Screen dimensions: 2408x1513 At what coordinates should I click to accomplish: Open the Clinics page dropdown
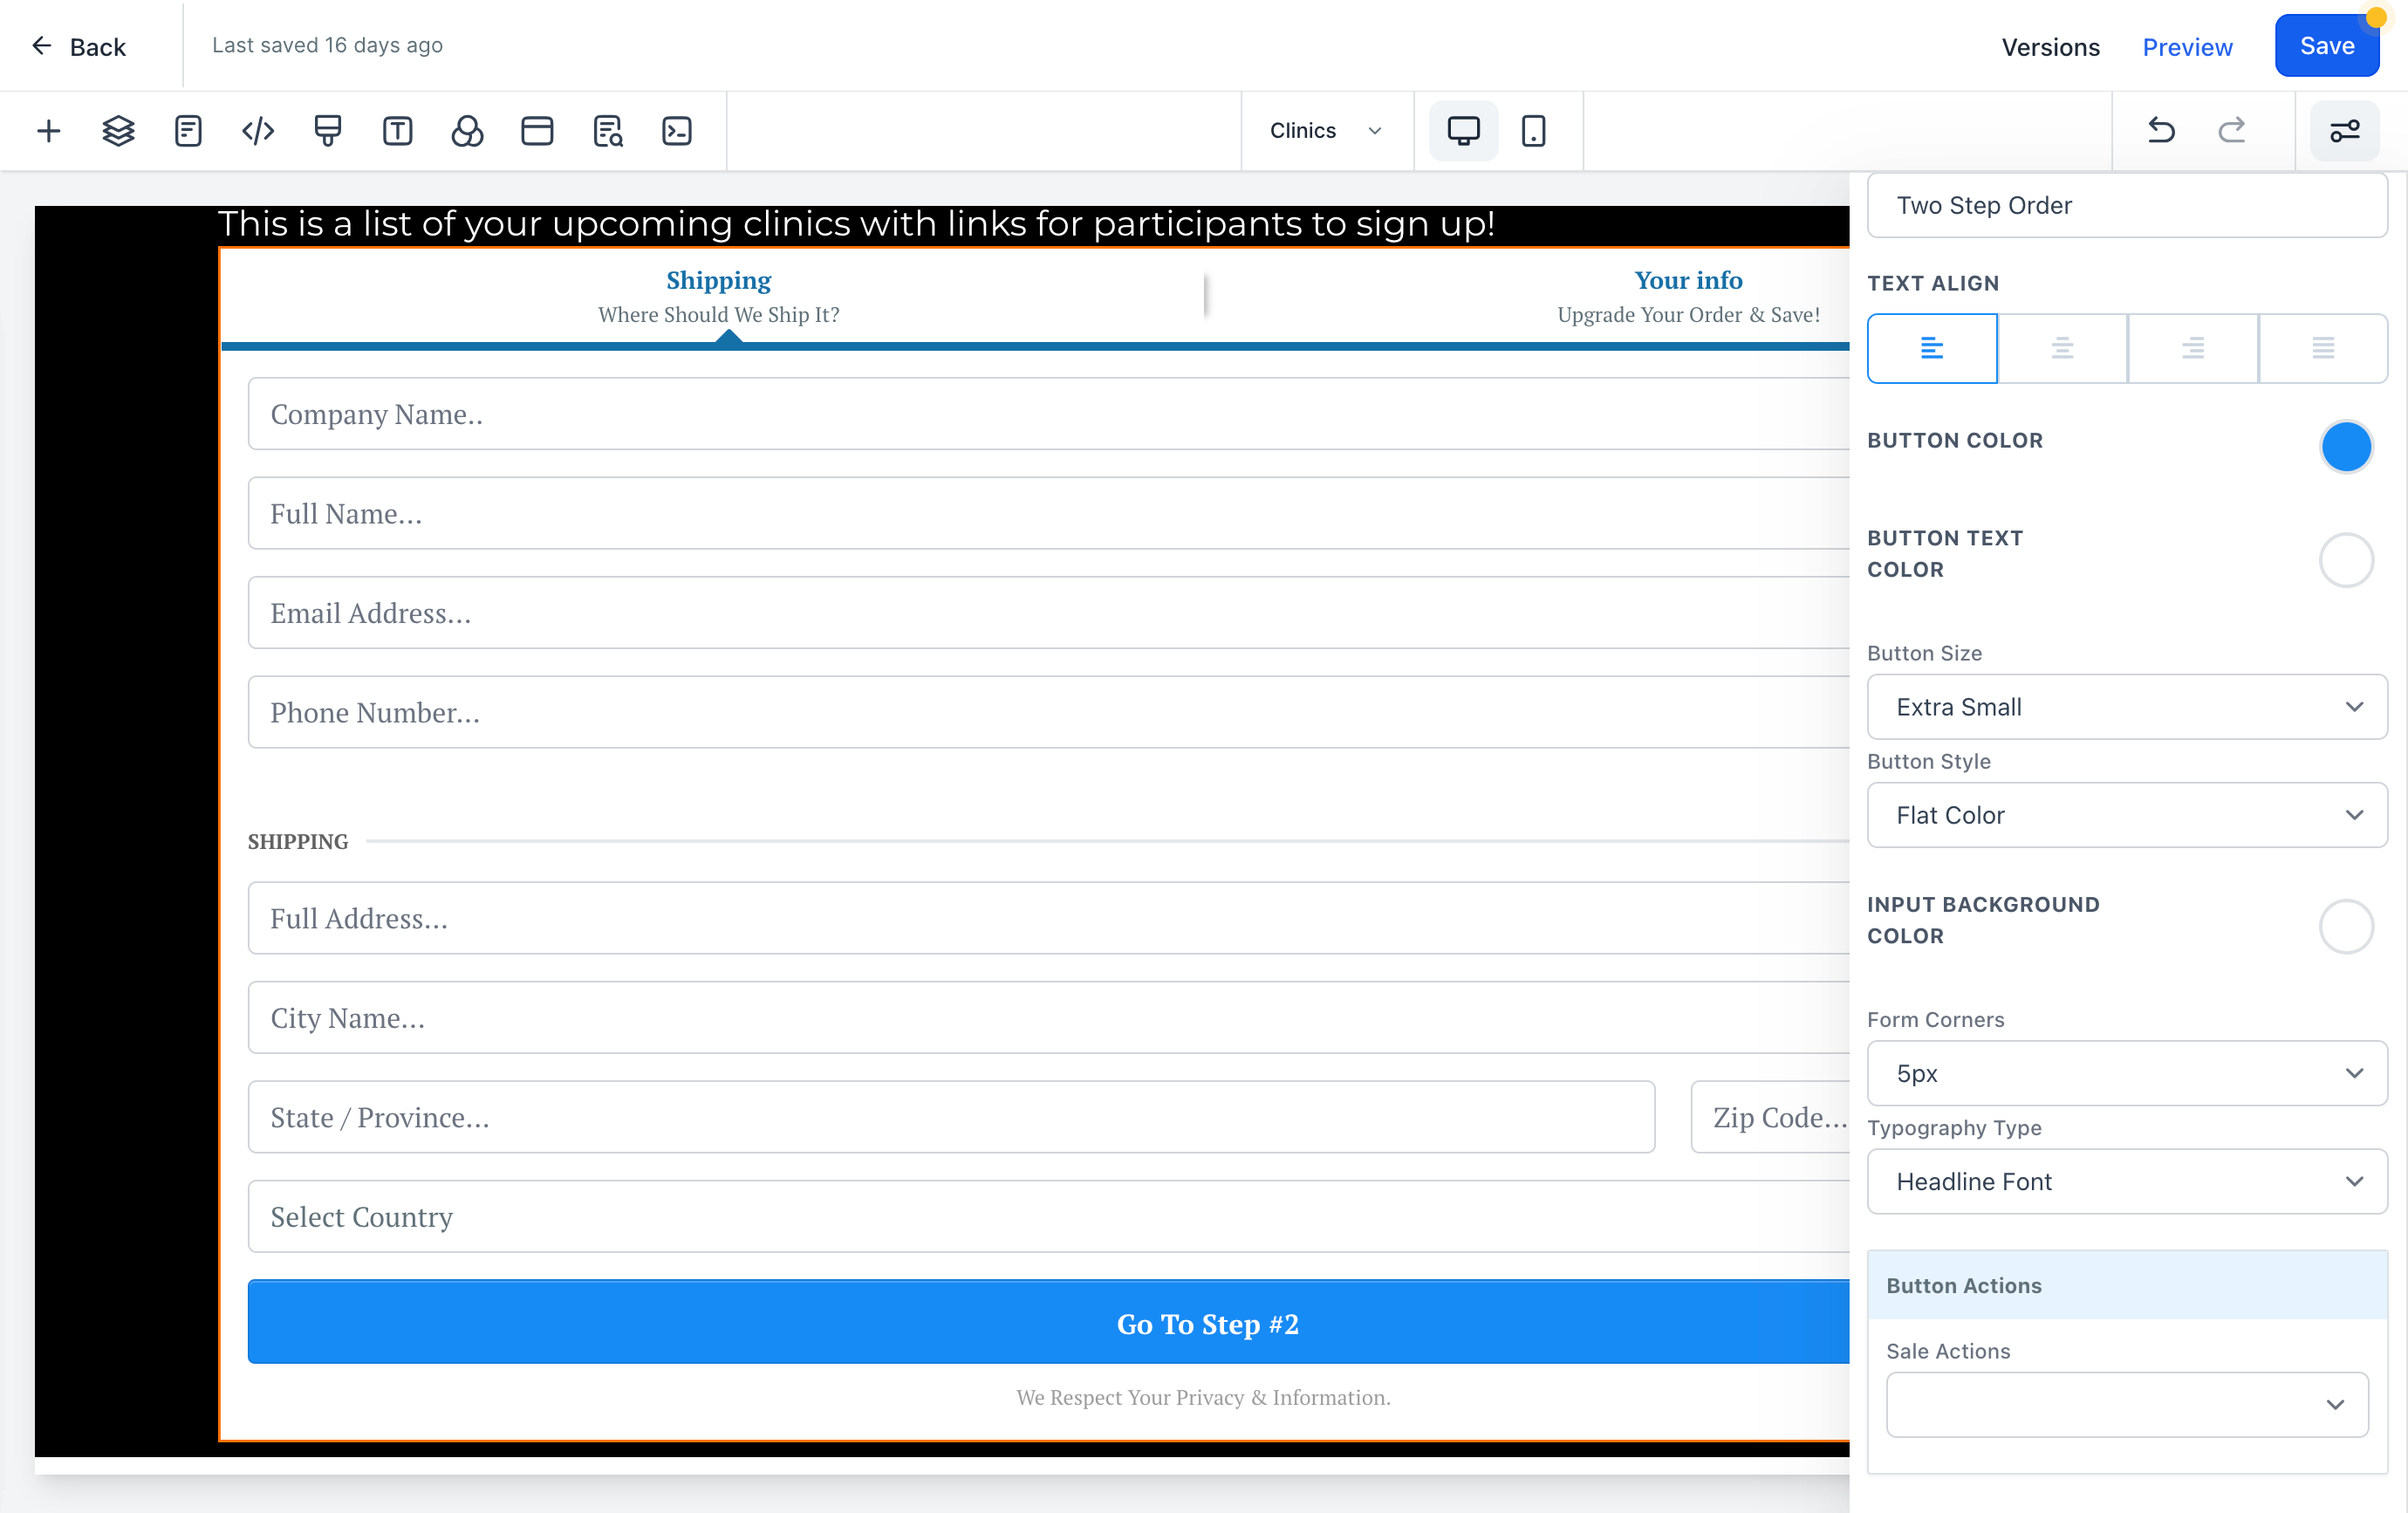point(1326,131)
